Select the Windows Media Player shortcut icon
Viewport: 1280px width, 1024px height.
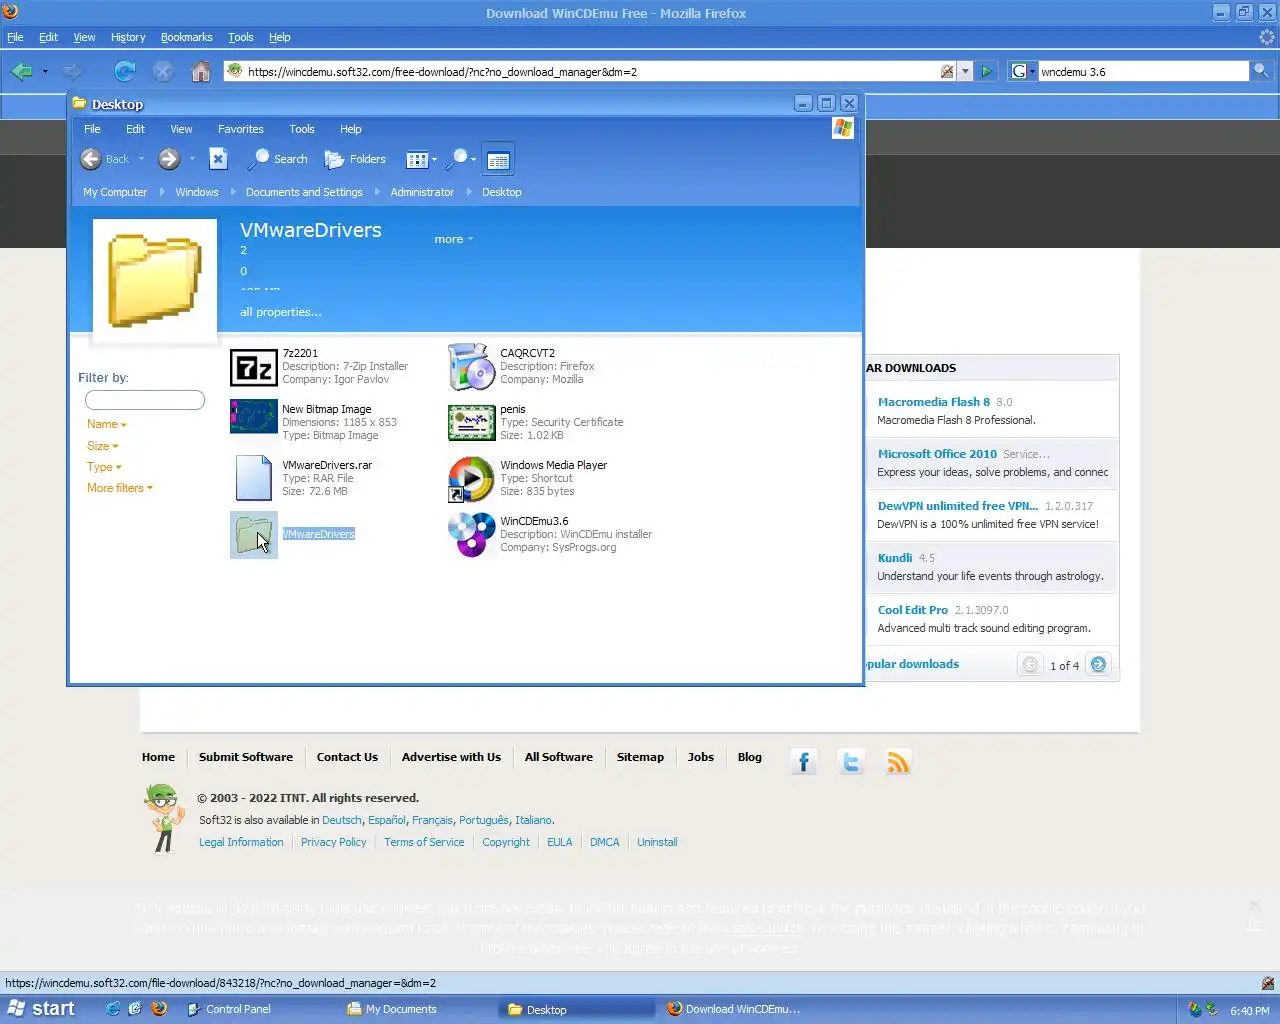472,479
